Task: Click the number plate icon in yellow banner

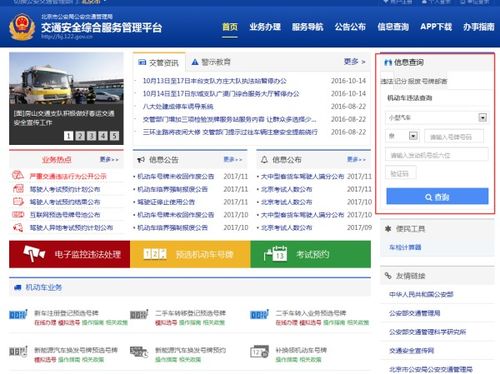Action: (x=155, y=254)
